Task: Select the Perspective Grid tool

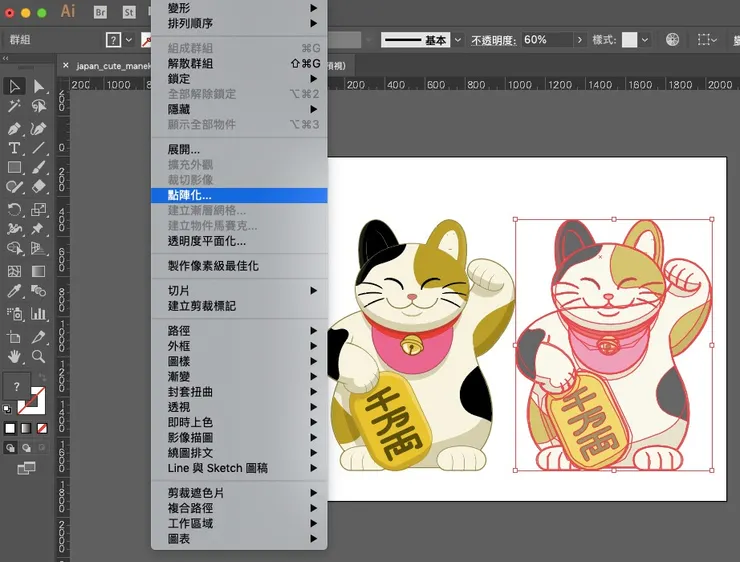Action: click(38, 248)
